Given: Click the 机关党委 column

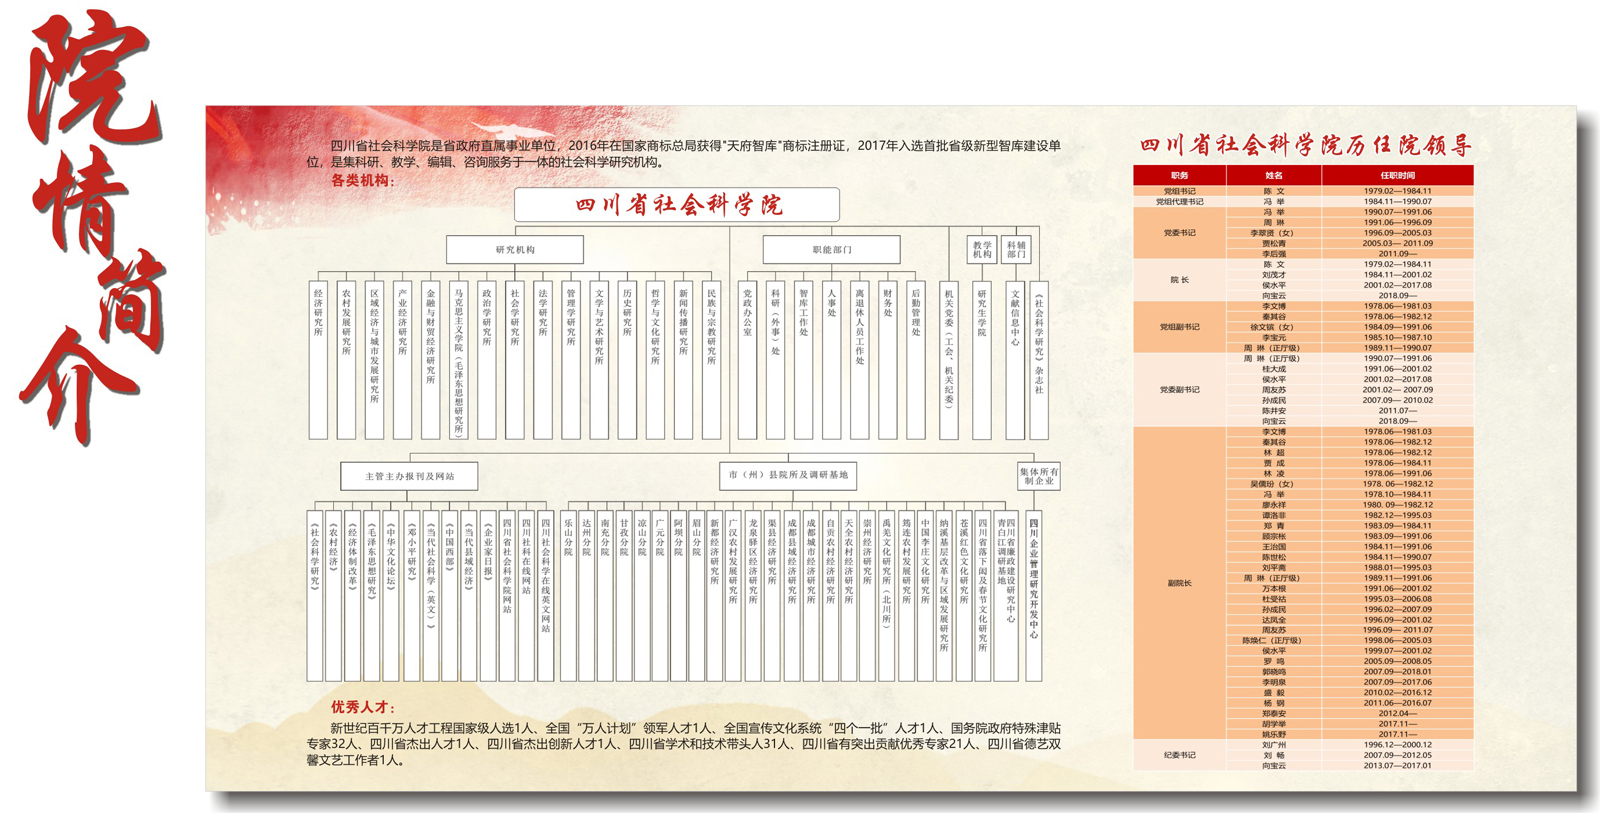Looking at the screenshot, I should tap(949, 359).
